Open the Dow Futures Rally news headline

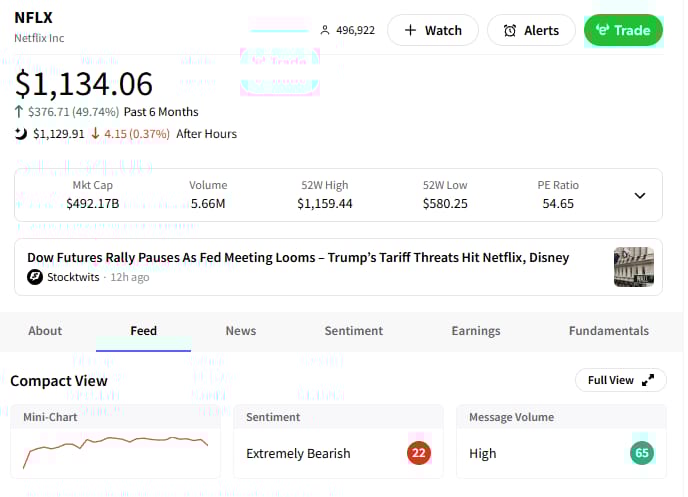click(298, 257)
